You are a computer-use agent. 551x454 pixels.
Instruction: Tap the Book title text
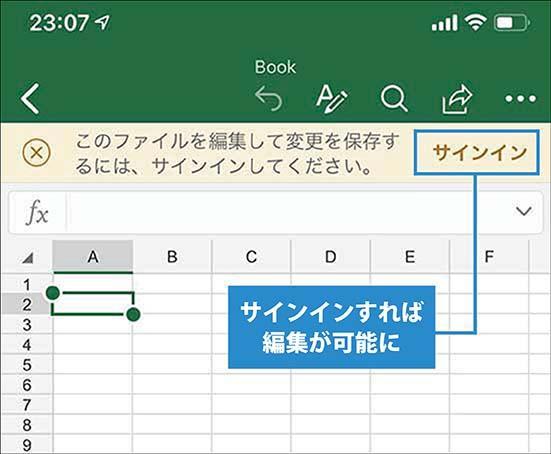pyautogui.click(x=275, y=67)
